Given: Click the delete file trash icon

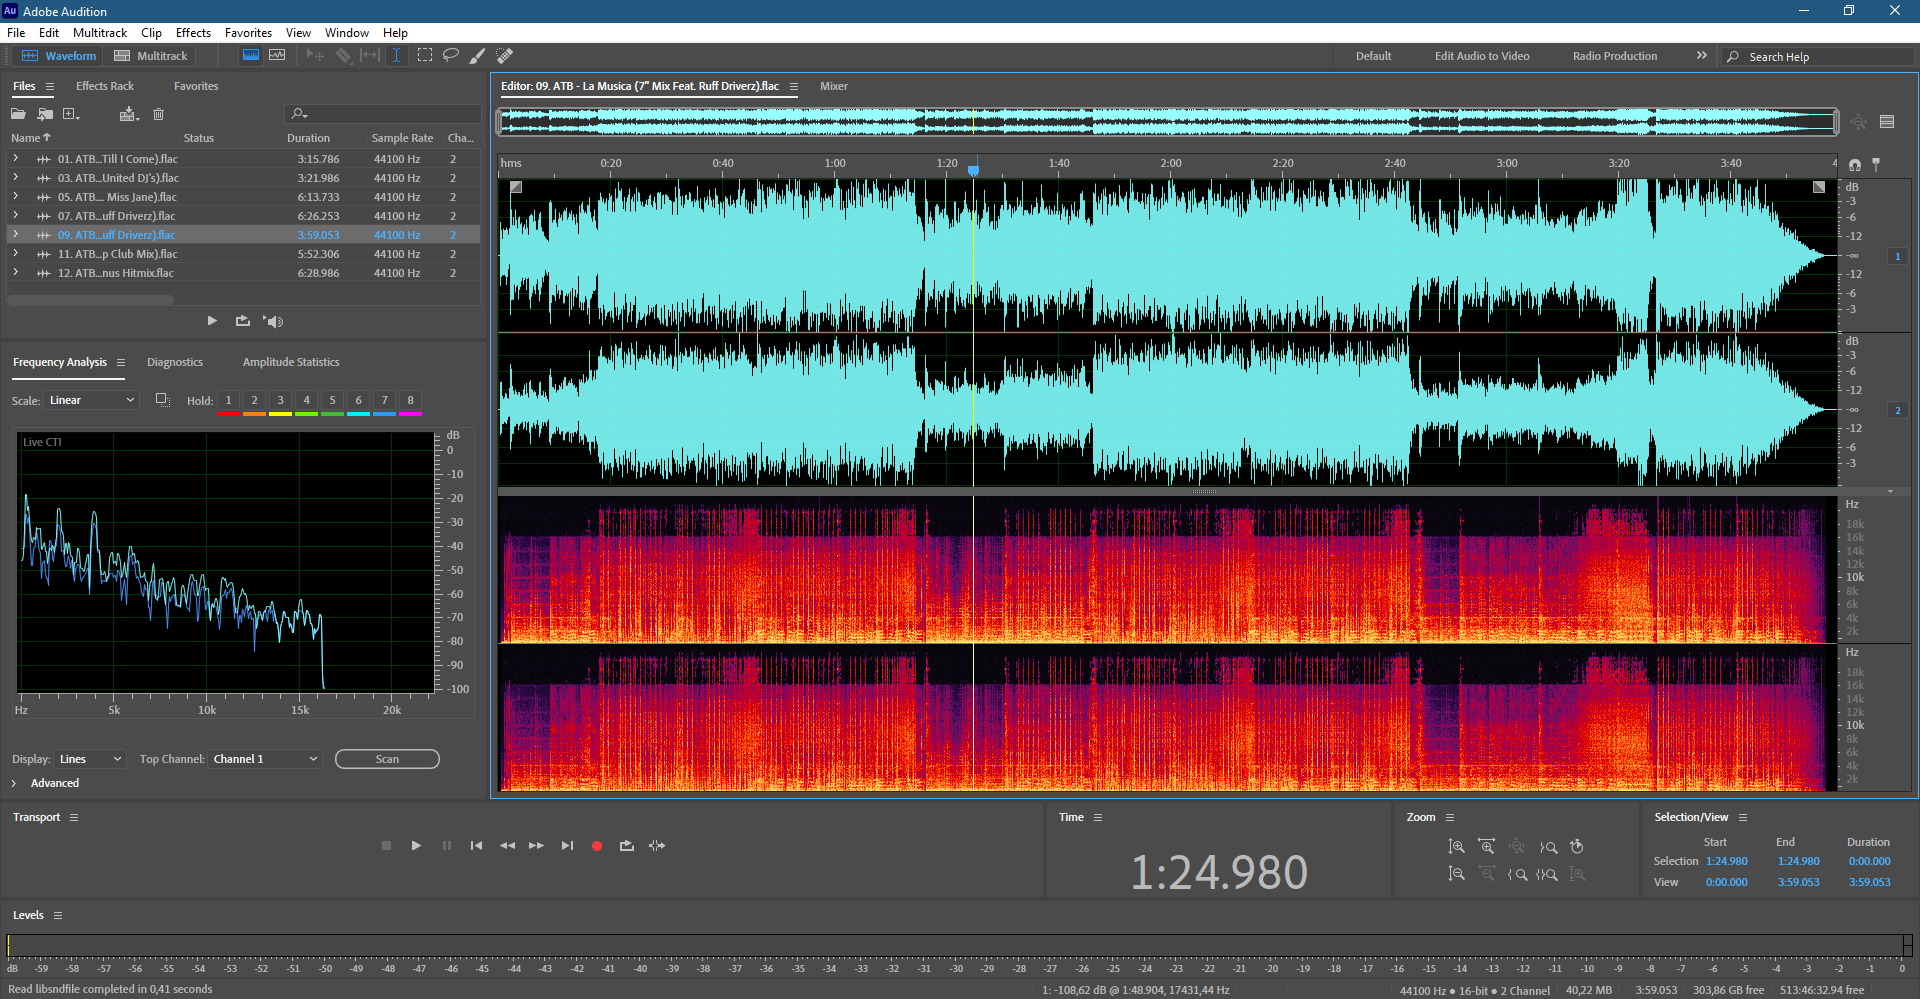Looking at the screenshot, I should click(158, 114).
